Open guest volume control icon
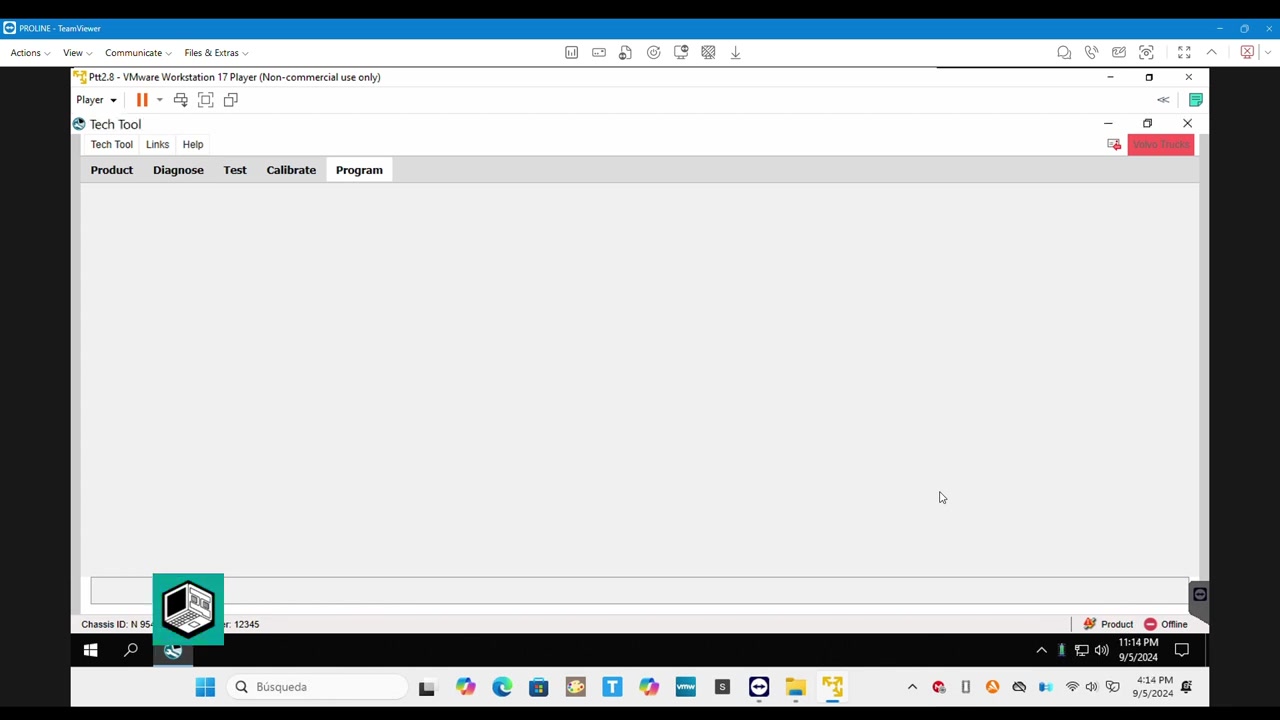 click(x=1101, y=651)
